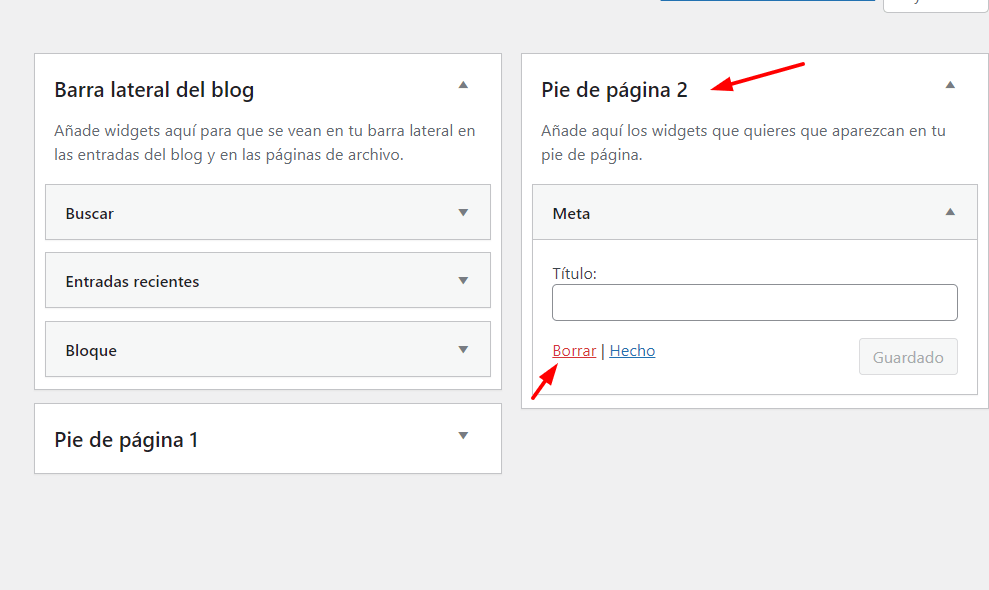Click the Título input field
This screenshot has width=989, height=590.
tap(754, 302)
